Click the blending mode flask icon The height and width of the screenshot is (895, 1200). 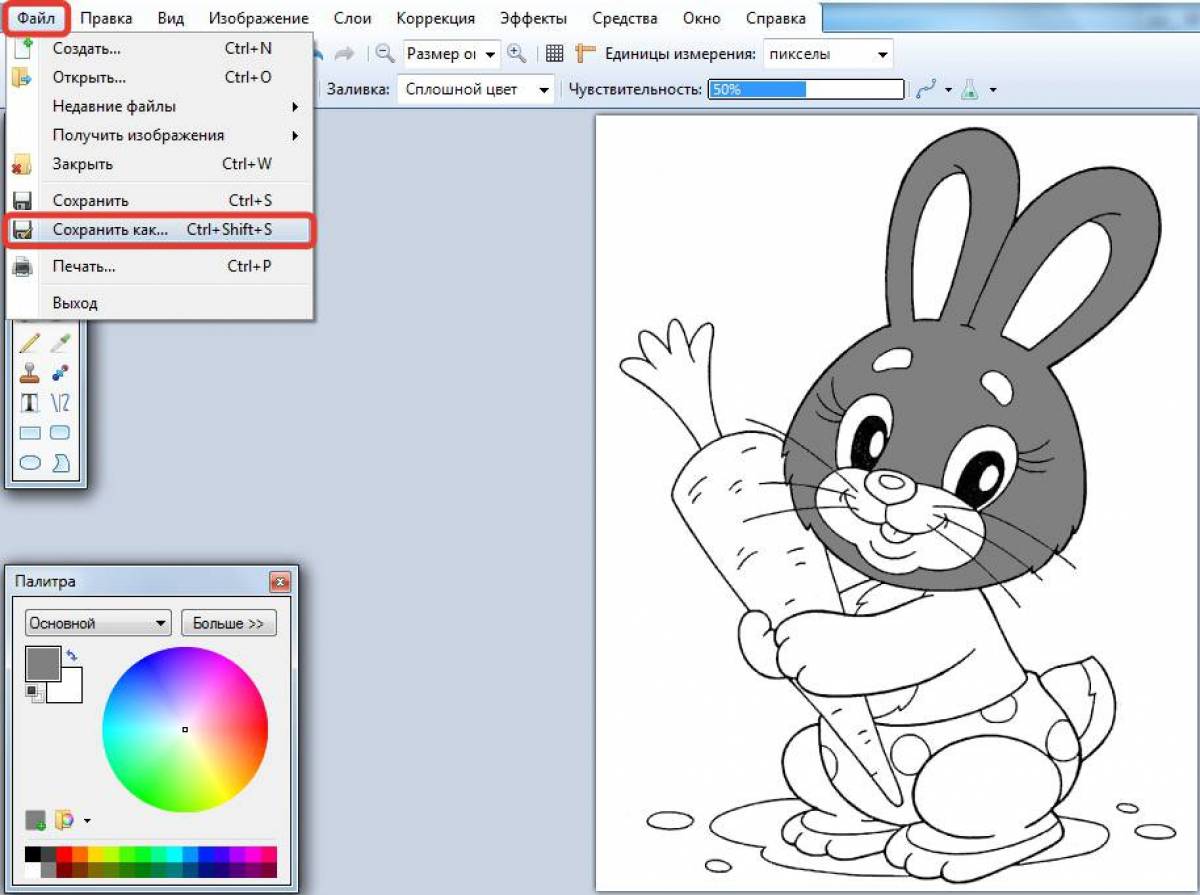tap(969, 90)
